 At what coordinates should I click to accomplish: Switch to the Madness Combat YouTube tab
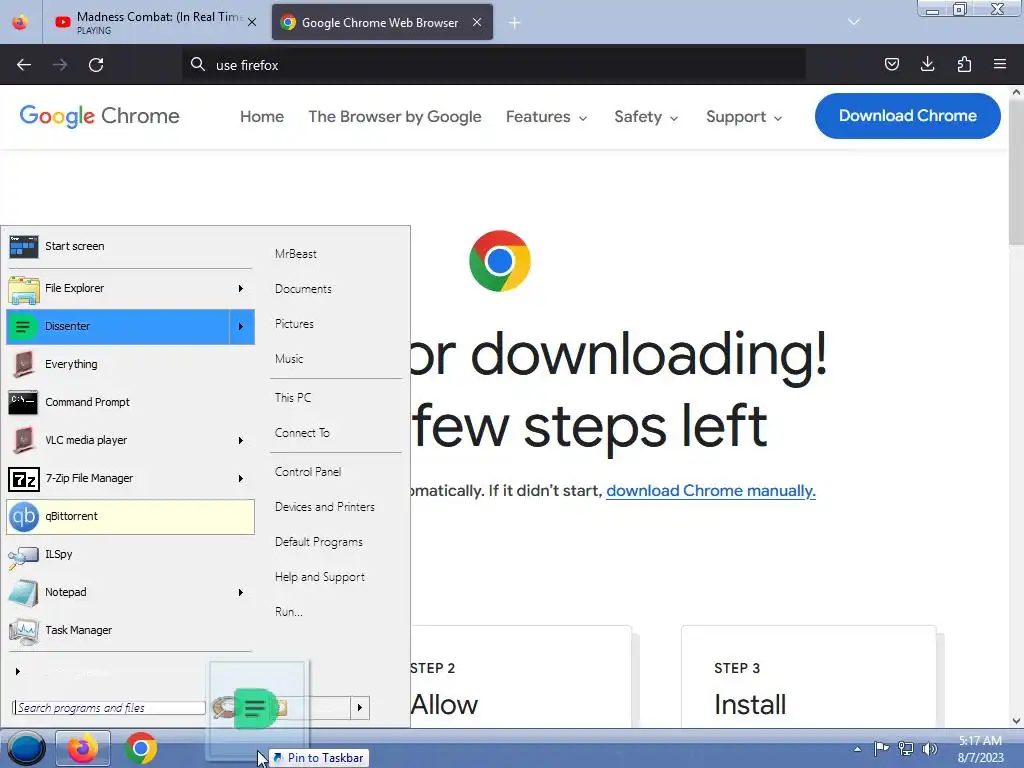[x=155, y=22]
